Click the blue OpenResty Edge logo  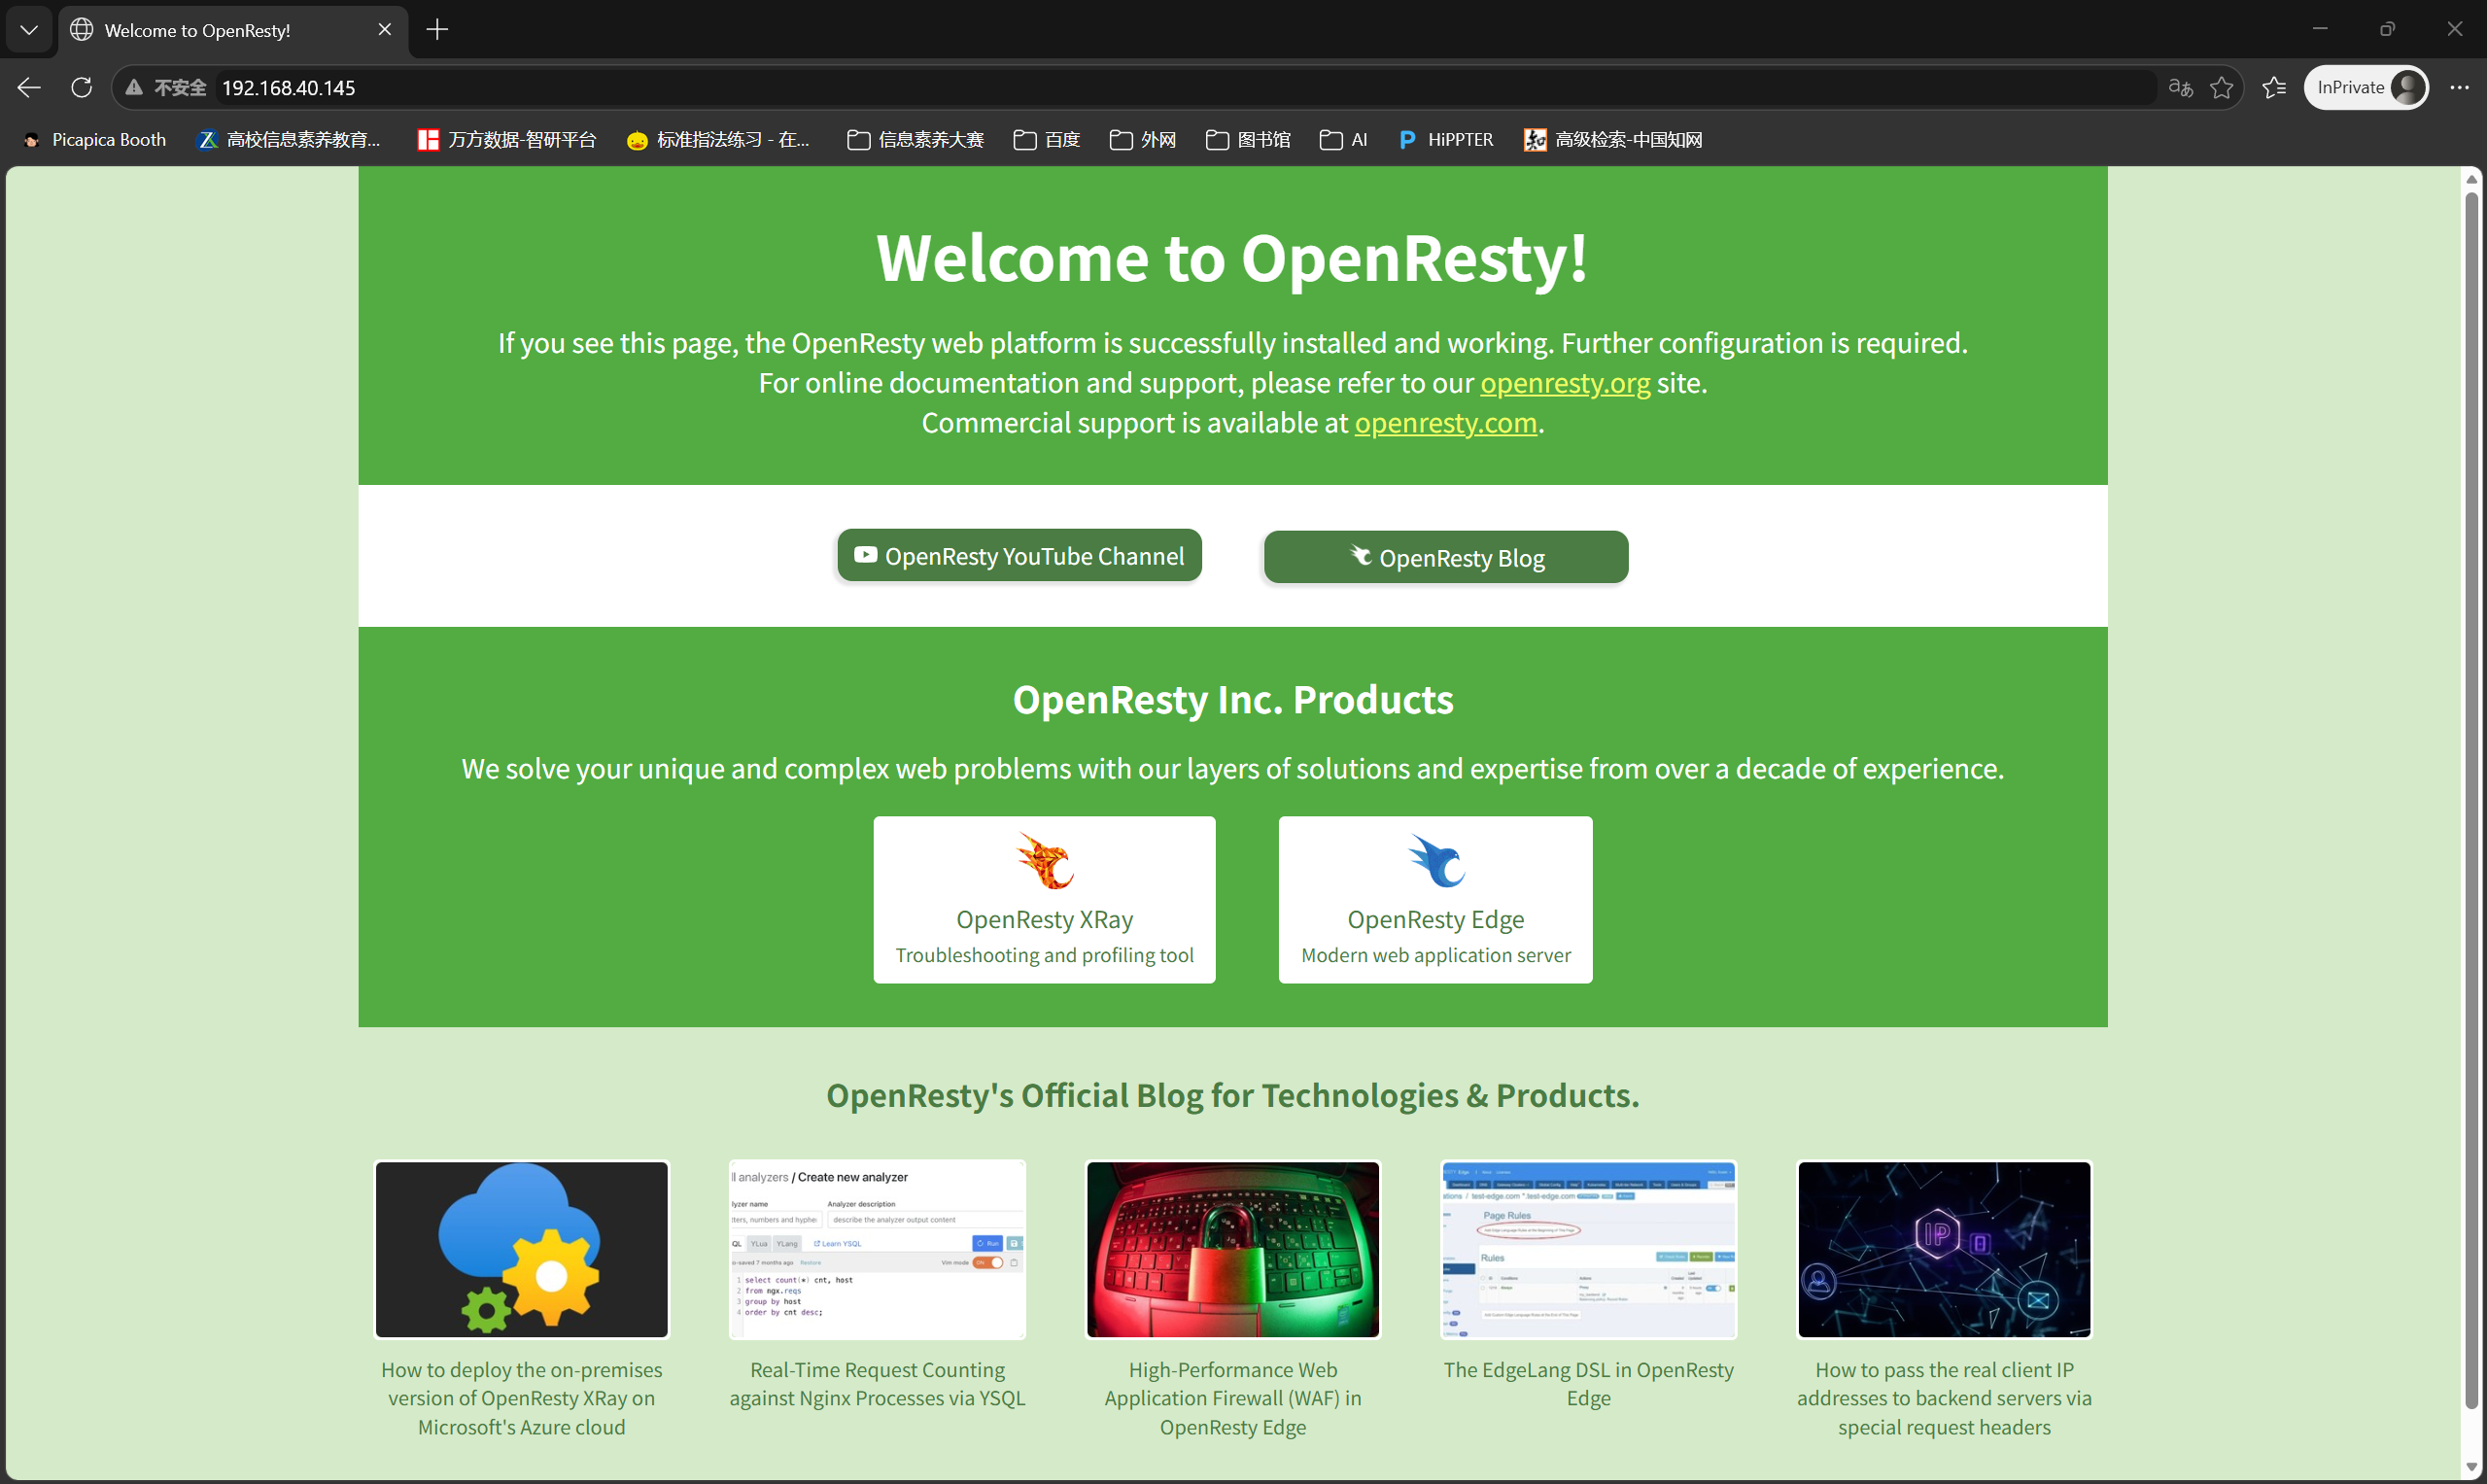click(x=1436, y=861)
